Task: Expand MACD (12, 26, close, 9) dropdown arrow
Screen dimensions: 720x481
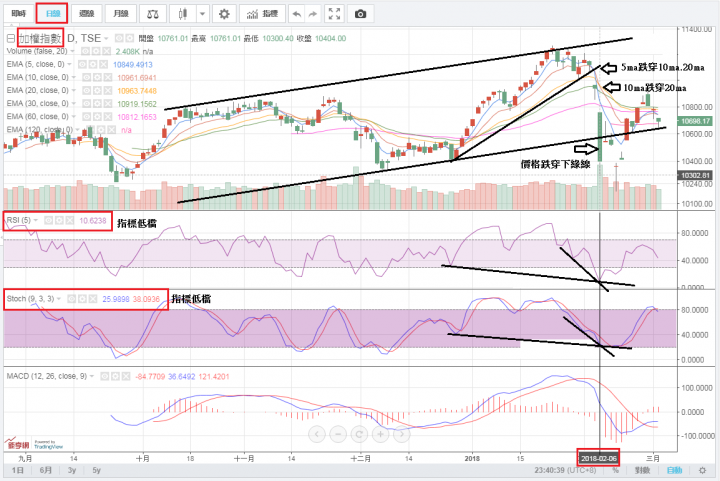Action: click(x=92, y=376)
